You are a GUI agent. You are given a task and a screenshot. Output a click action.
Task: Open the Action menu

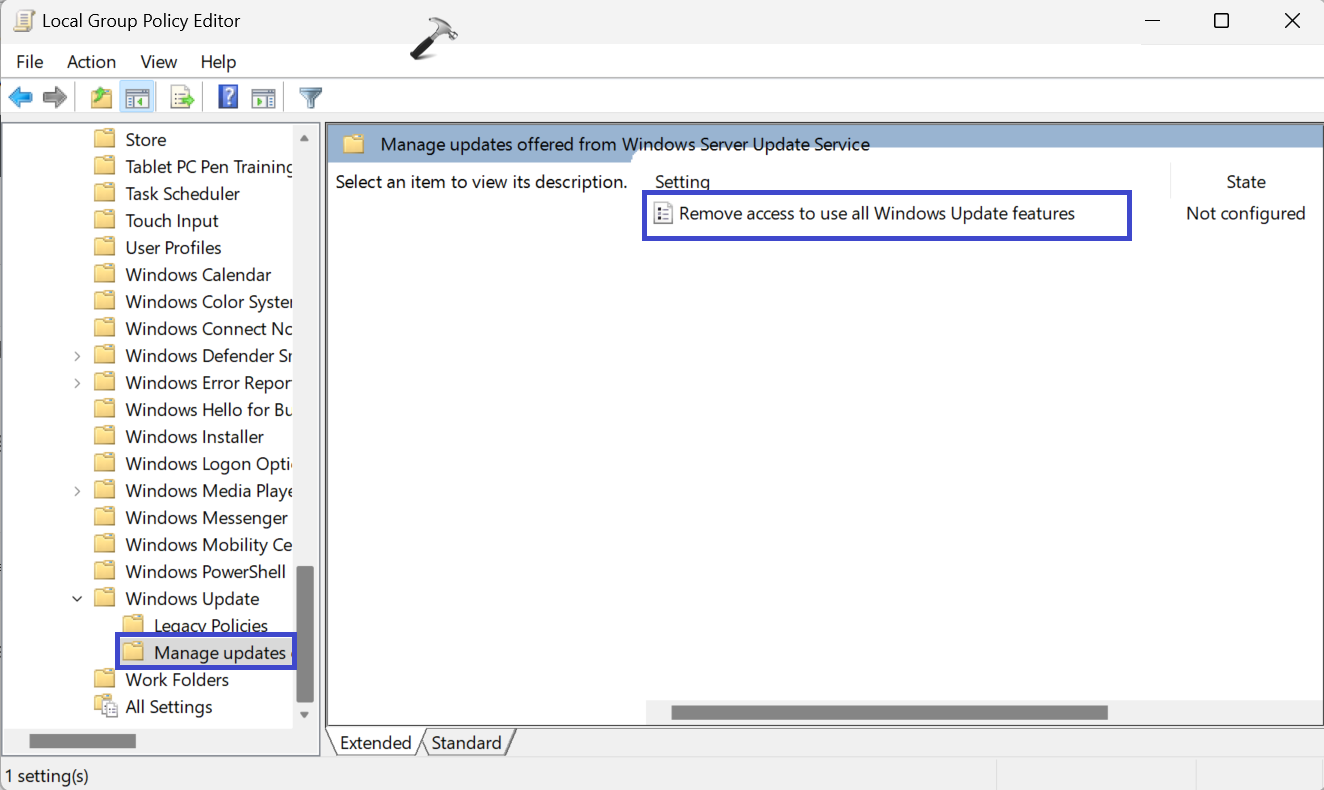pyautogui.click(x=92, y=62)
